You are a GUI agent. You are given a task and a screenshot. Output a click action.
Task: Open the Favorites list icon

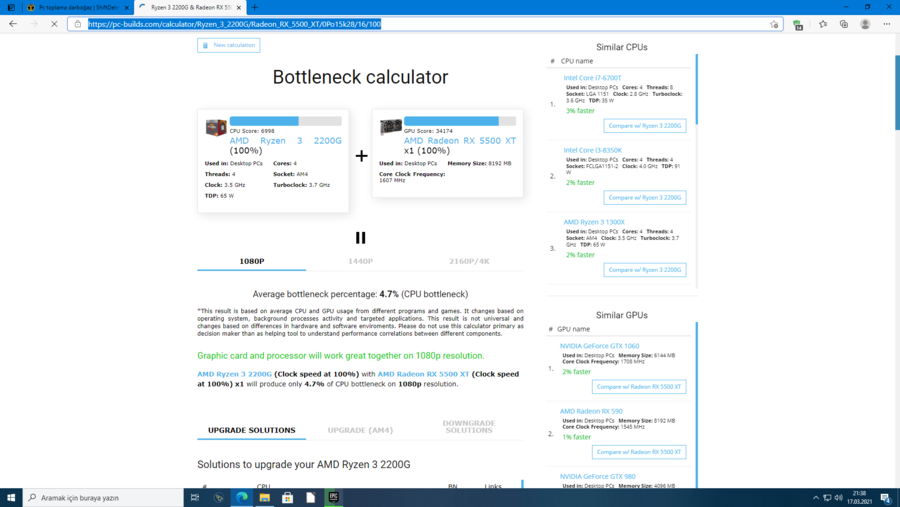pyautogui.click(x=823, y=24)
